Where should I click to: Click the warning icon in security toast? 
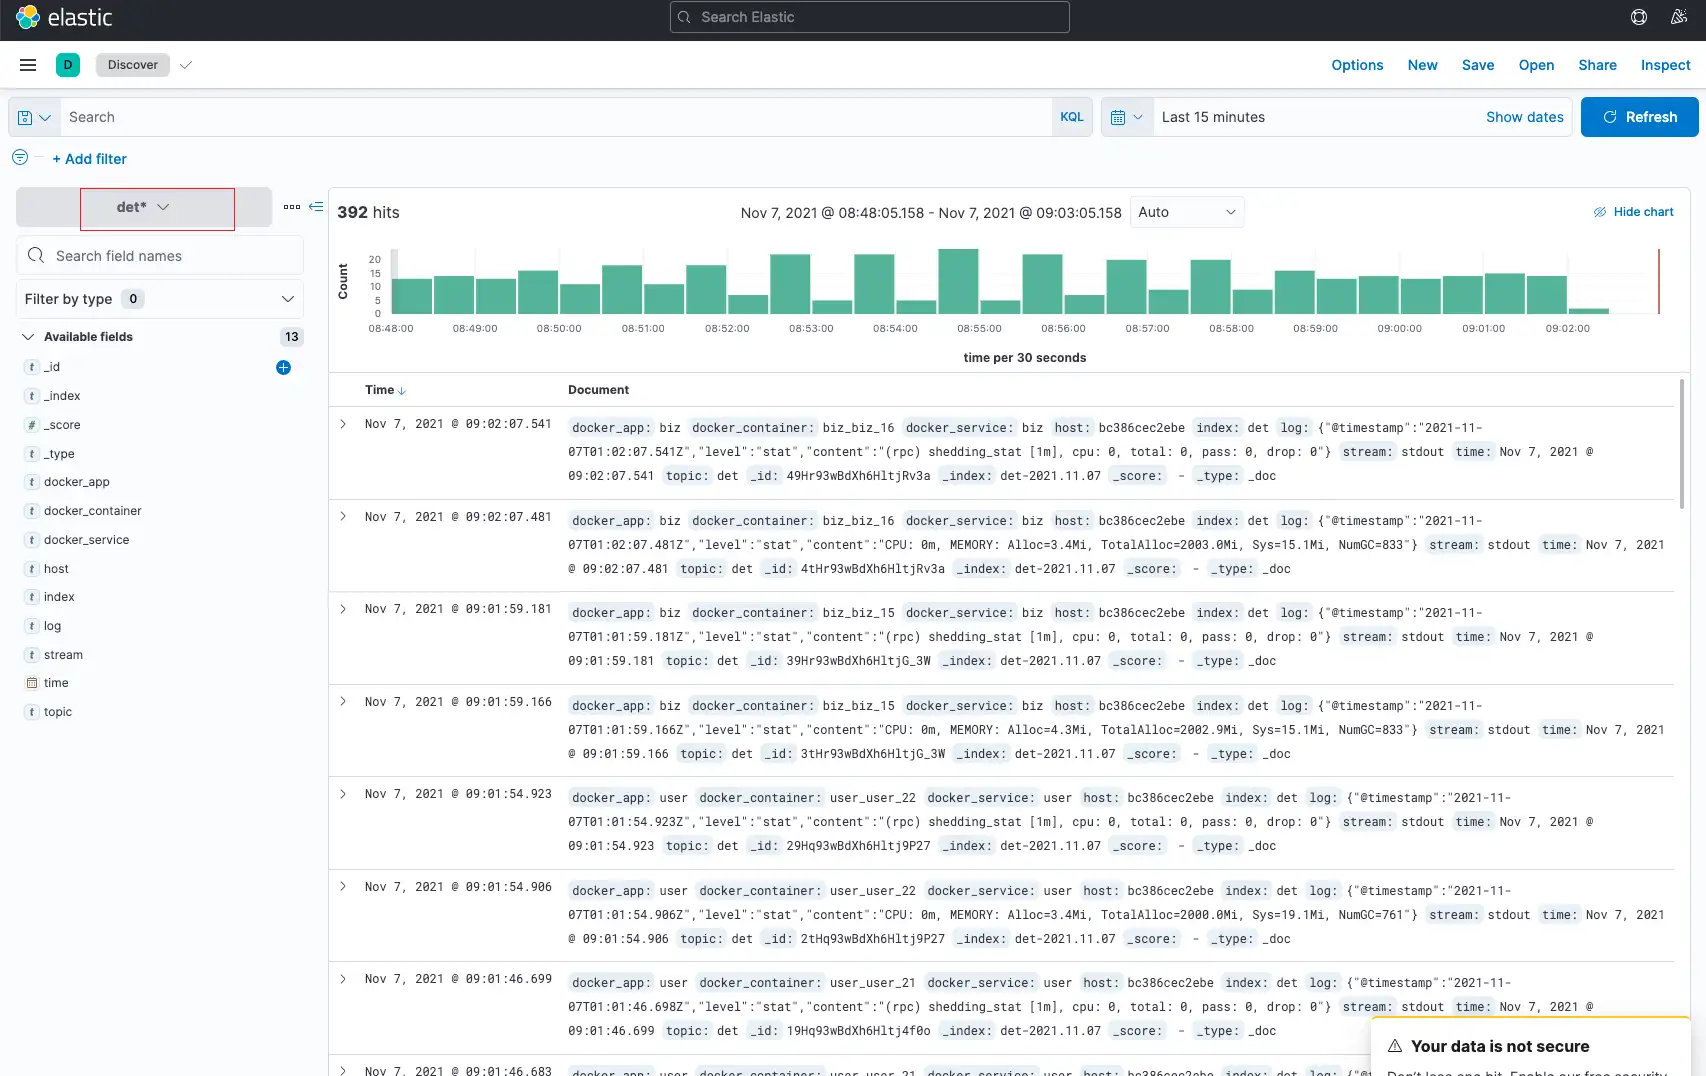tap(1395, 1046)
